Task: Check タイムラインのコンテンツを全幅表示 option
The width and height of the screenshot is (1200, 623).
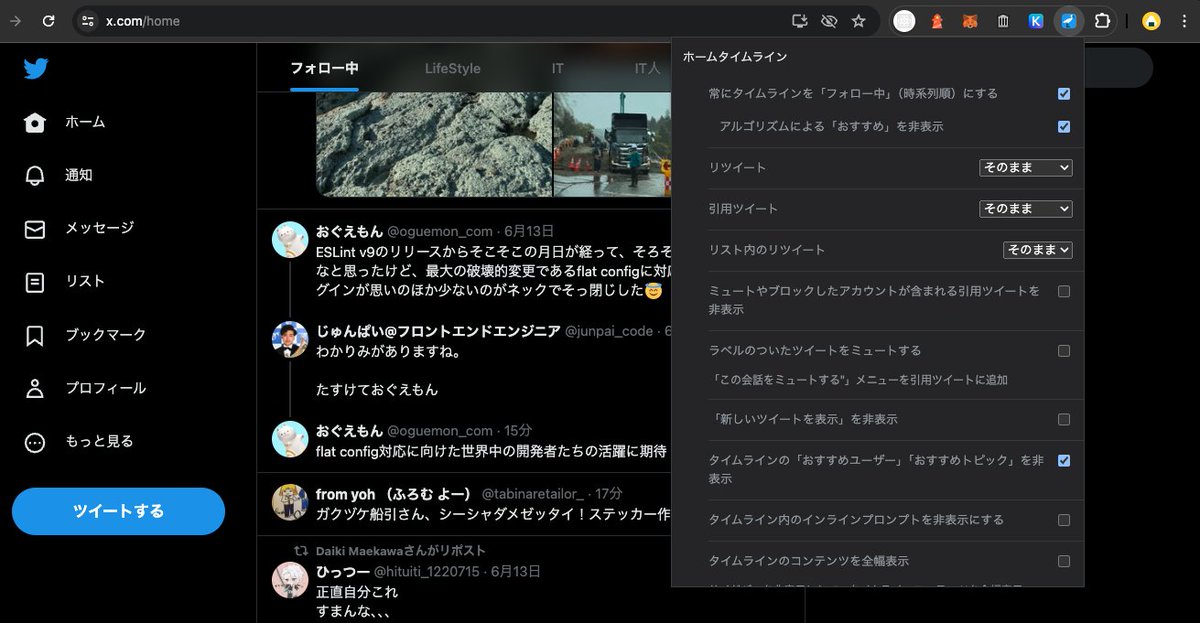Action: [1063, 561]
